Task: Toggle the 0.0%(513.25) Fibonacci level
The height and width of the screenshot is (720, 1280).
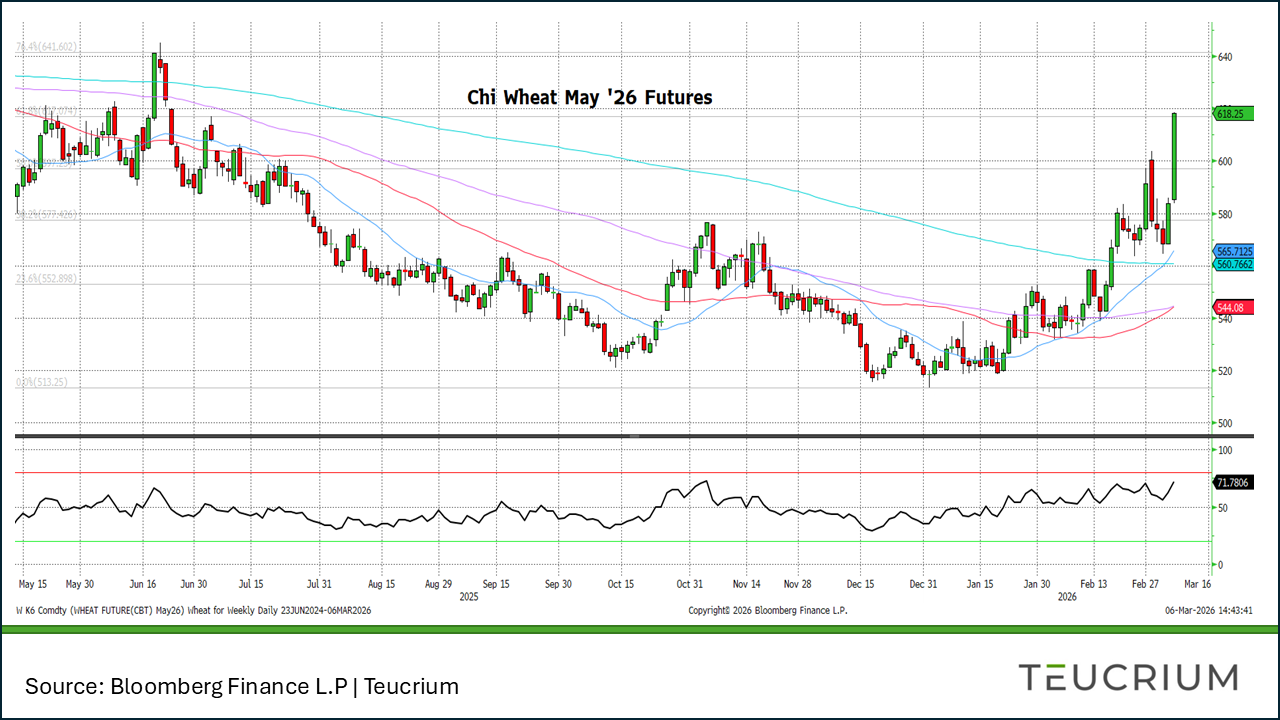Action: 40,381
